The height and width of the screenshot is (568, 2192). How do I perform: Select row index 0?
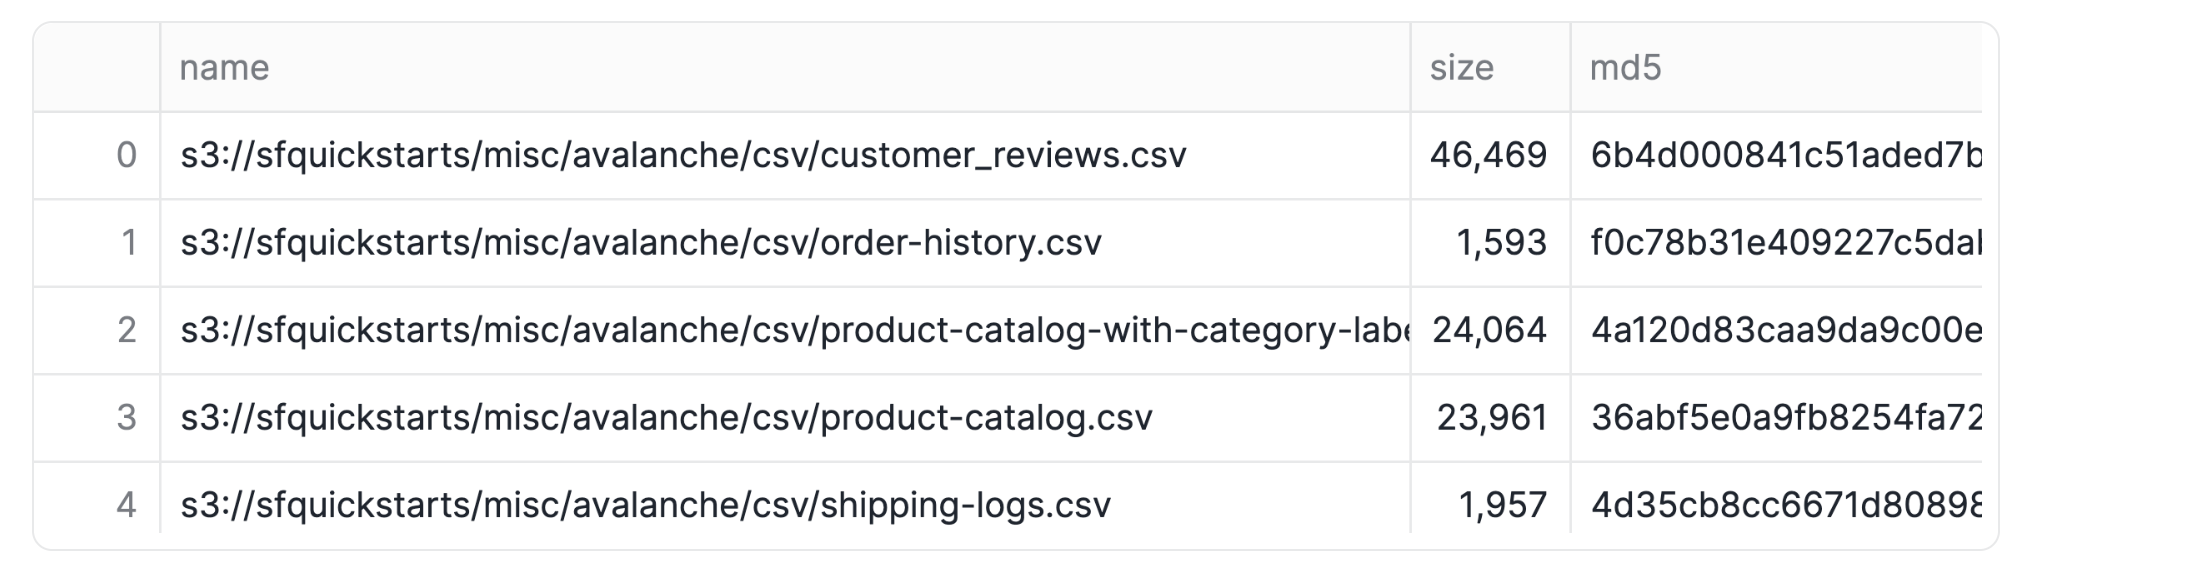point(97,155)
